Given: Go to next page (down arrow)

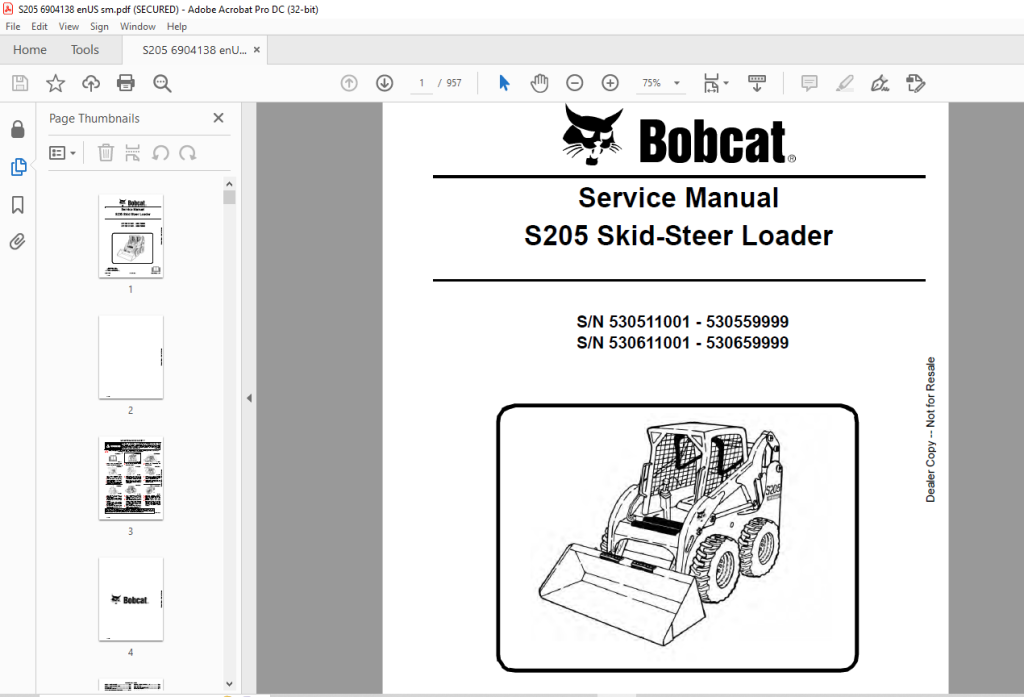Looking at the screenshot, I should pos(385,83).
